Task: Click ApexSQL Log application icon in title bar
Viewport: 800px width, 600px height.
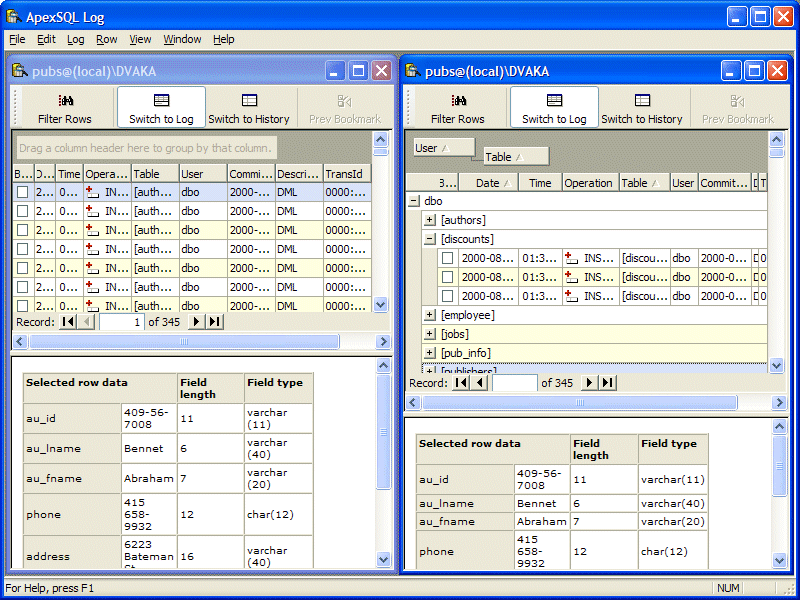Action: [14, 17]
